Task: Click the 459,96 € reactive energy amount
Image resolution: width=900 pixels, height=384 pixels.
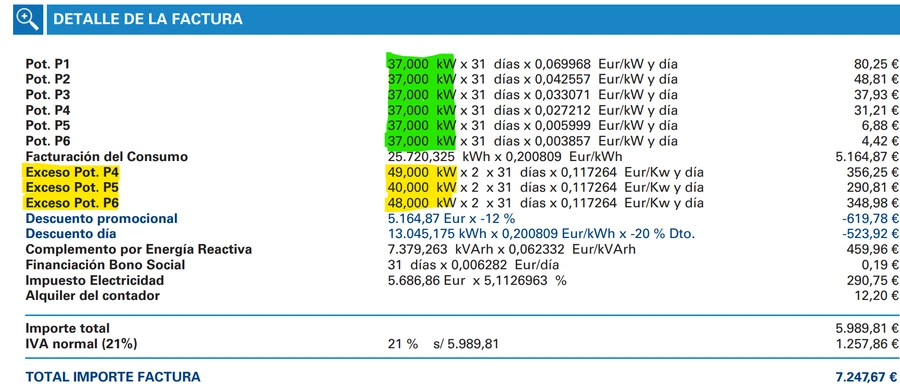Action: point(873,250)
